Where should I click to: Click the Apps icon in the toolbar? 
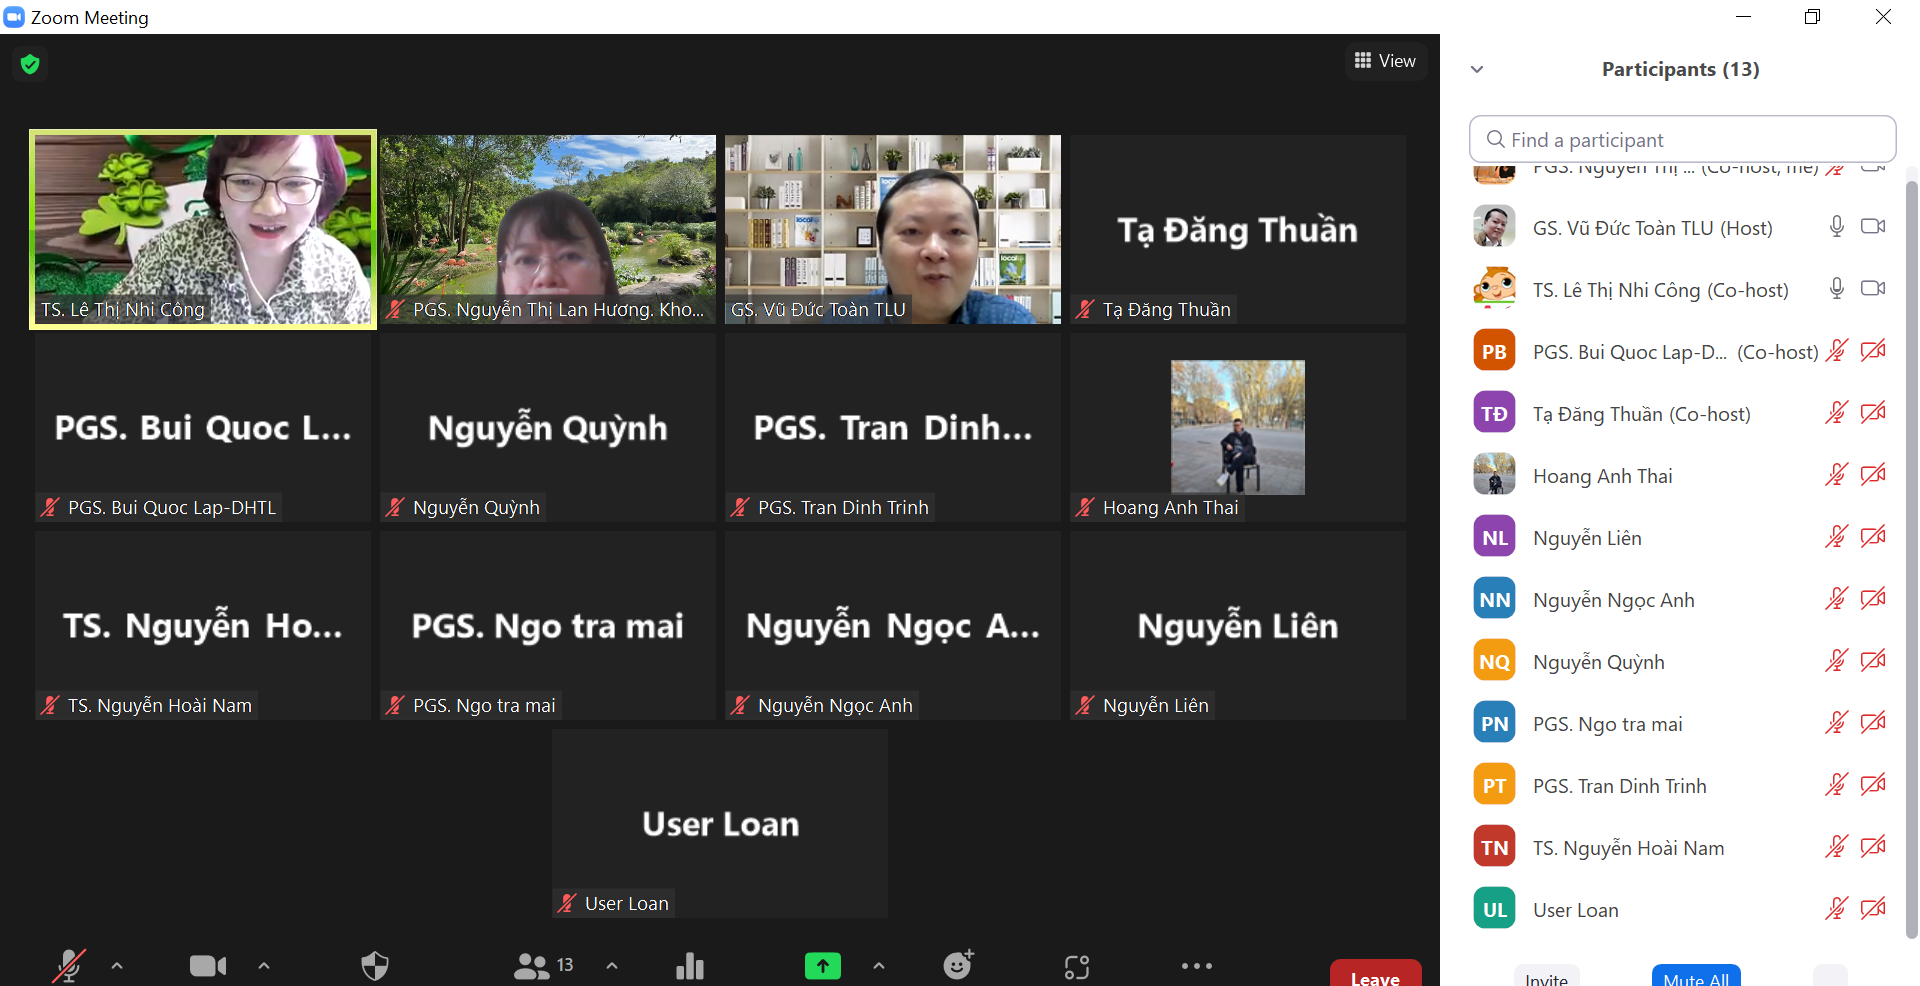coord(1076,967)
